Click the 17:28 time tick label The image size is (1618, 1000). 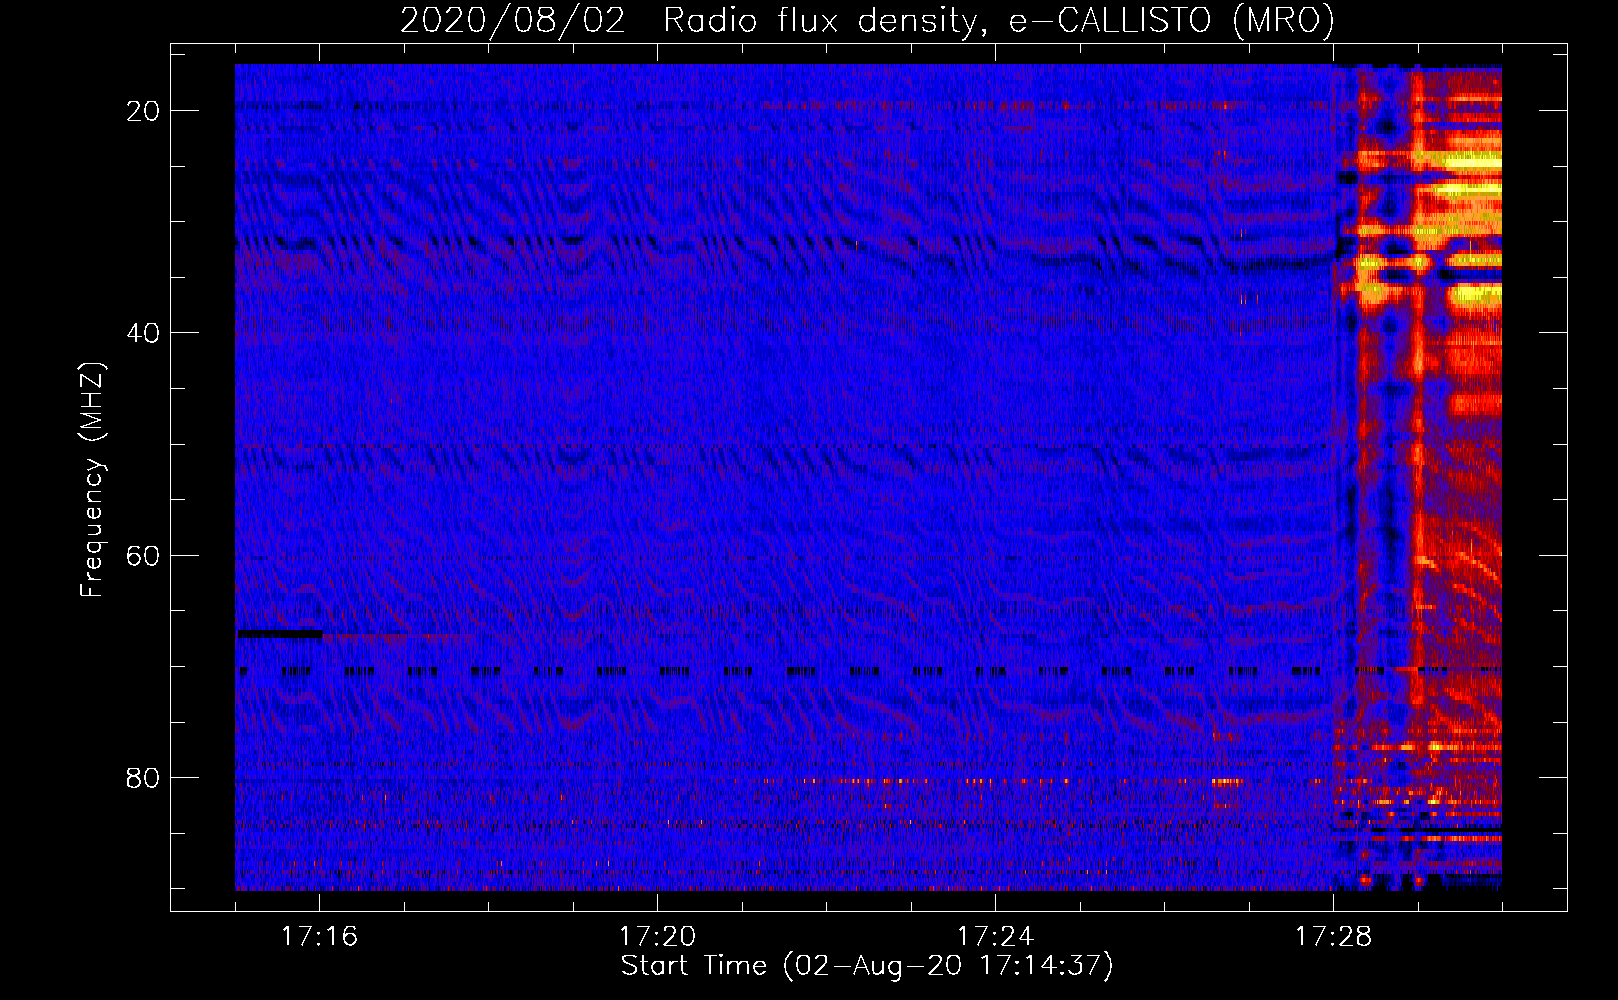tap(1333, 936)
